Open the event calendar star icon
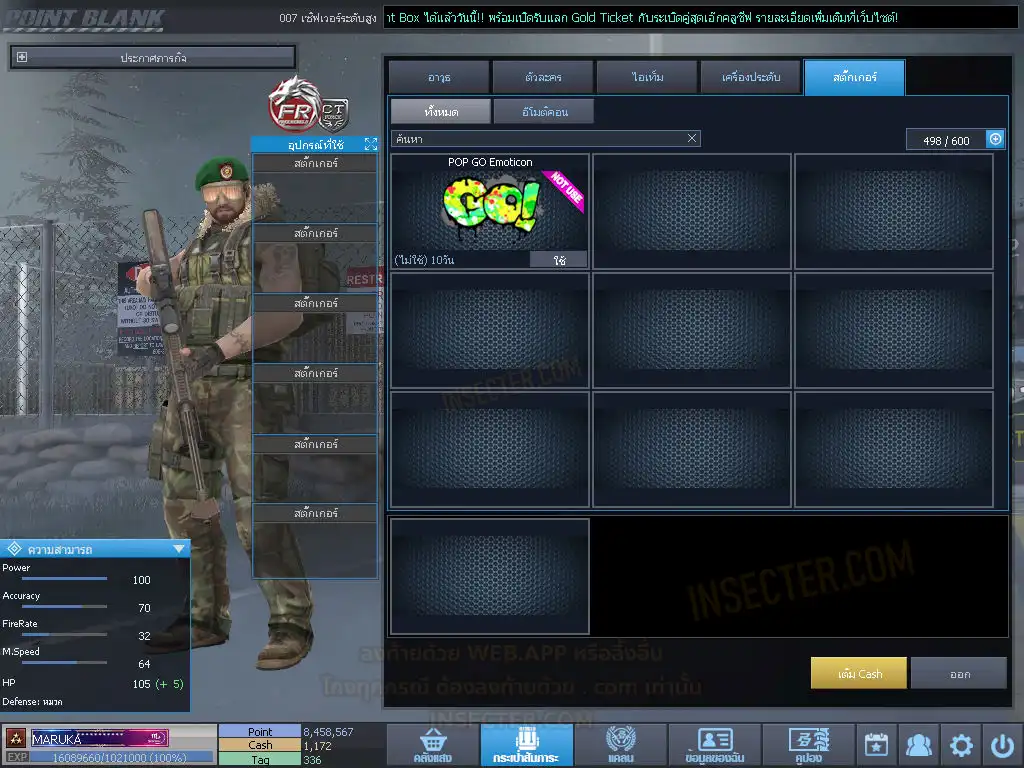 tap(876, 745)
